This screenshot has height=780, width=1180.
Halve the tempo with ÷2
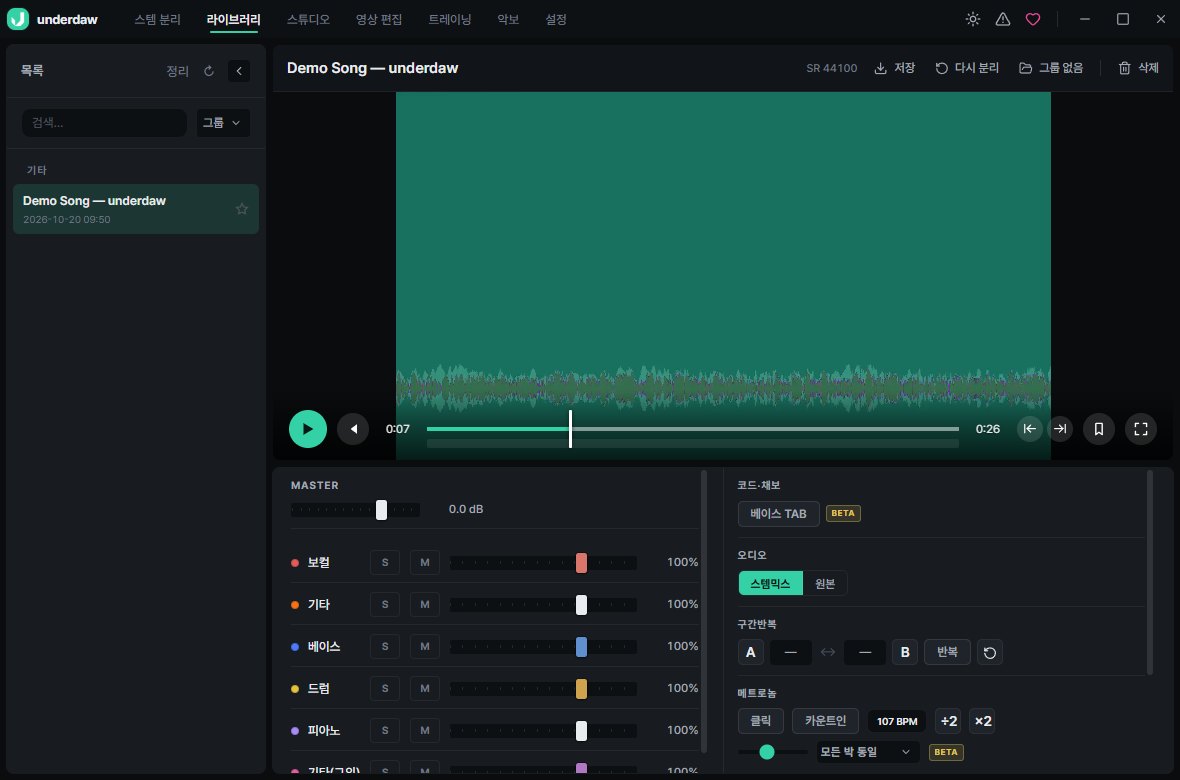tap(949, 721)
